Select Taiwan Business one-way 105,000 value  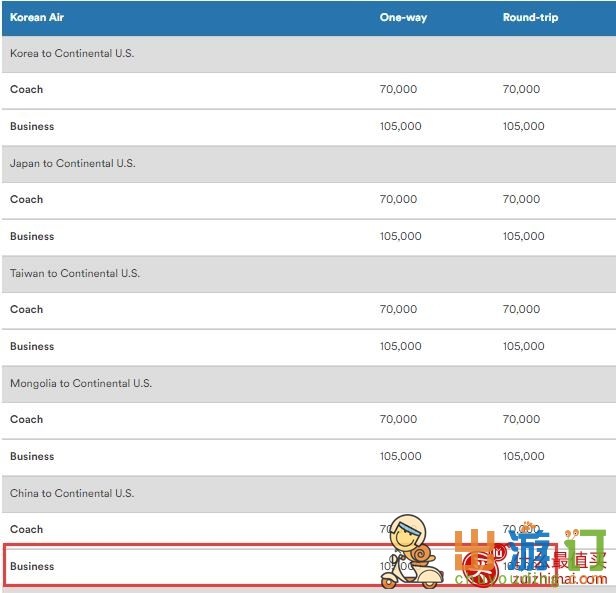pyautogui.click(x=400, y=346)
